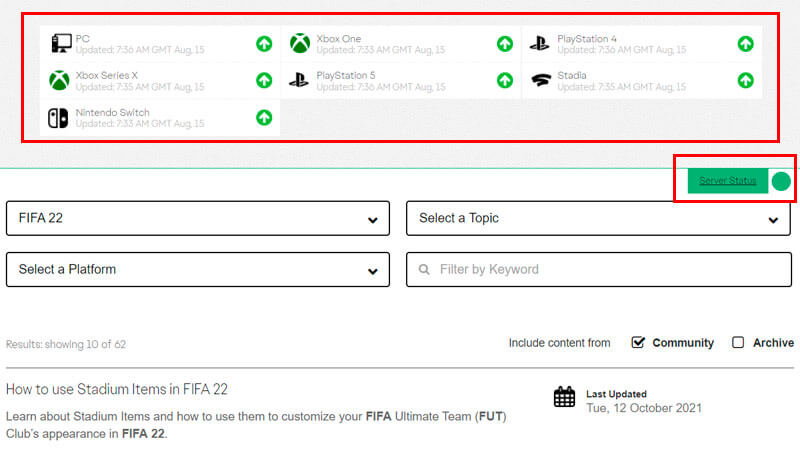Screen dimensions: 800x450
Task: Click the PC platform monitor icon
Action: pyautogui.click(x=62, y=43)
